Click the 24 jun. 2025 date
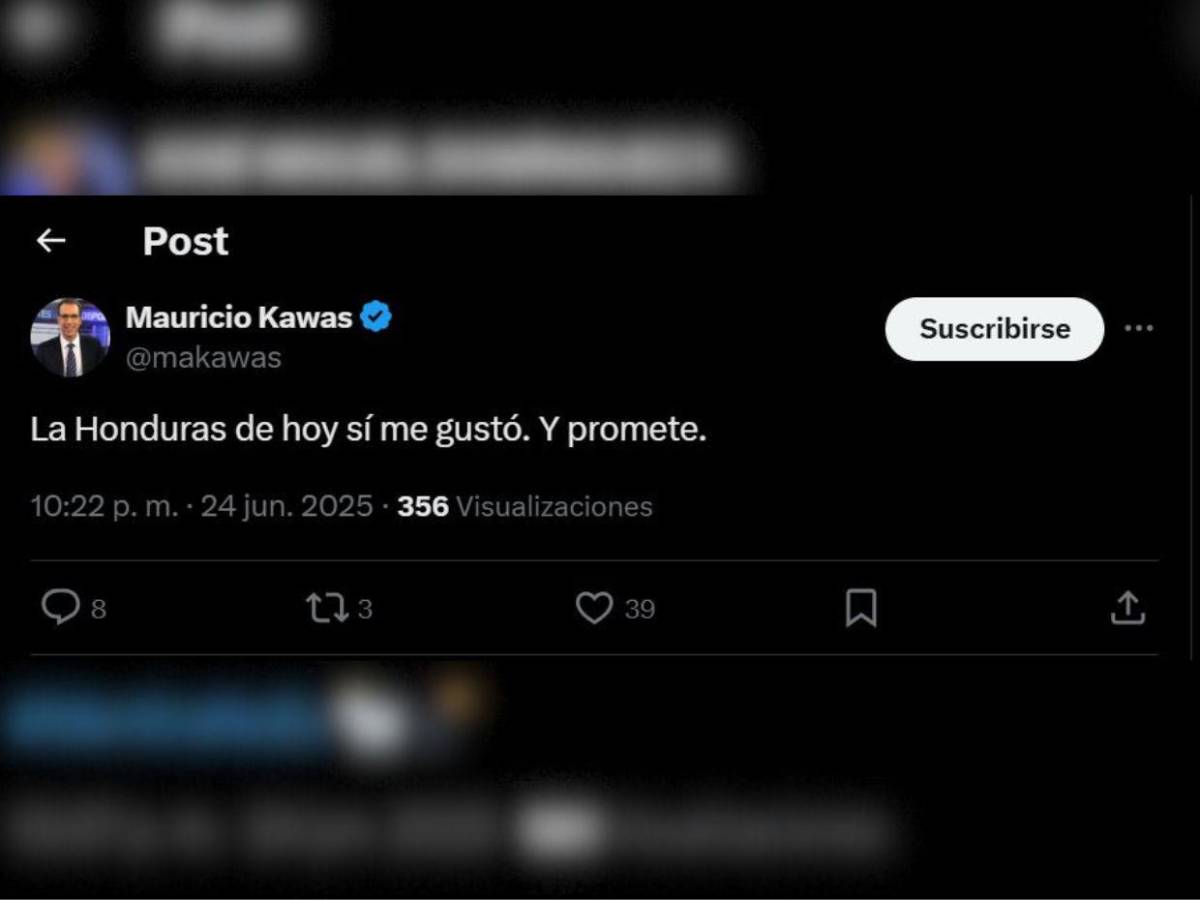The width and height of the screenshot is (1200, 900). 287,507
